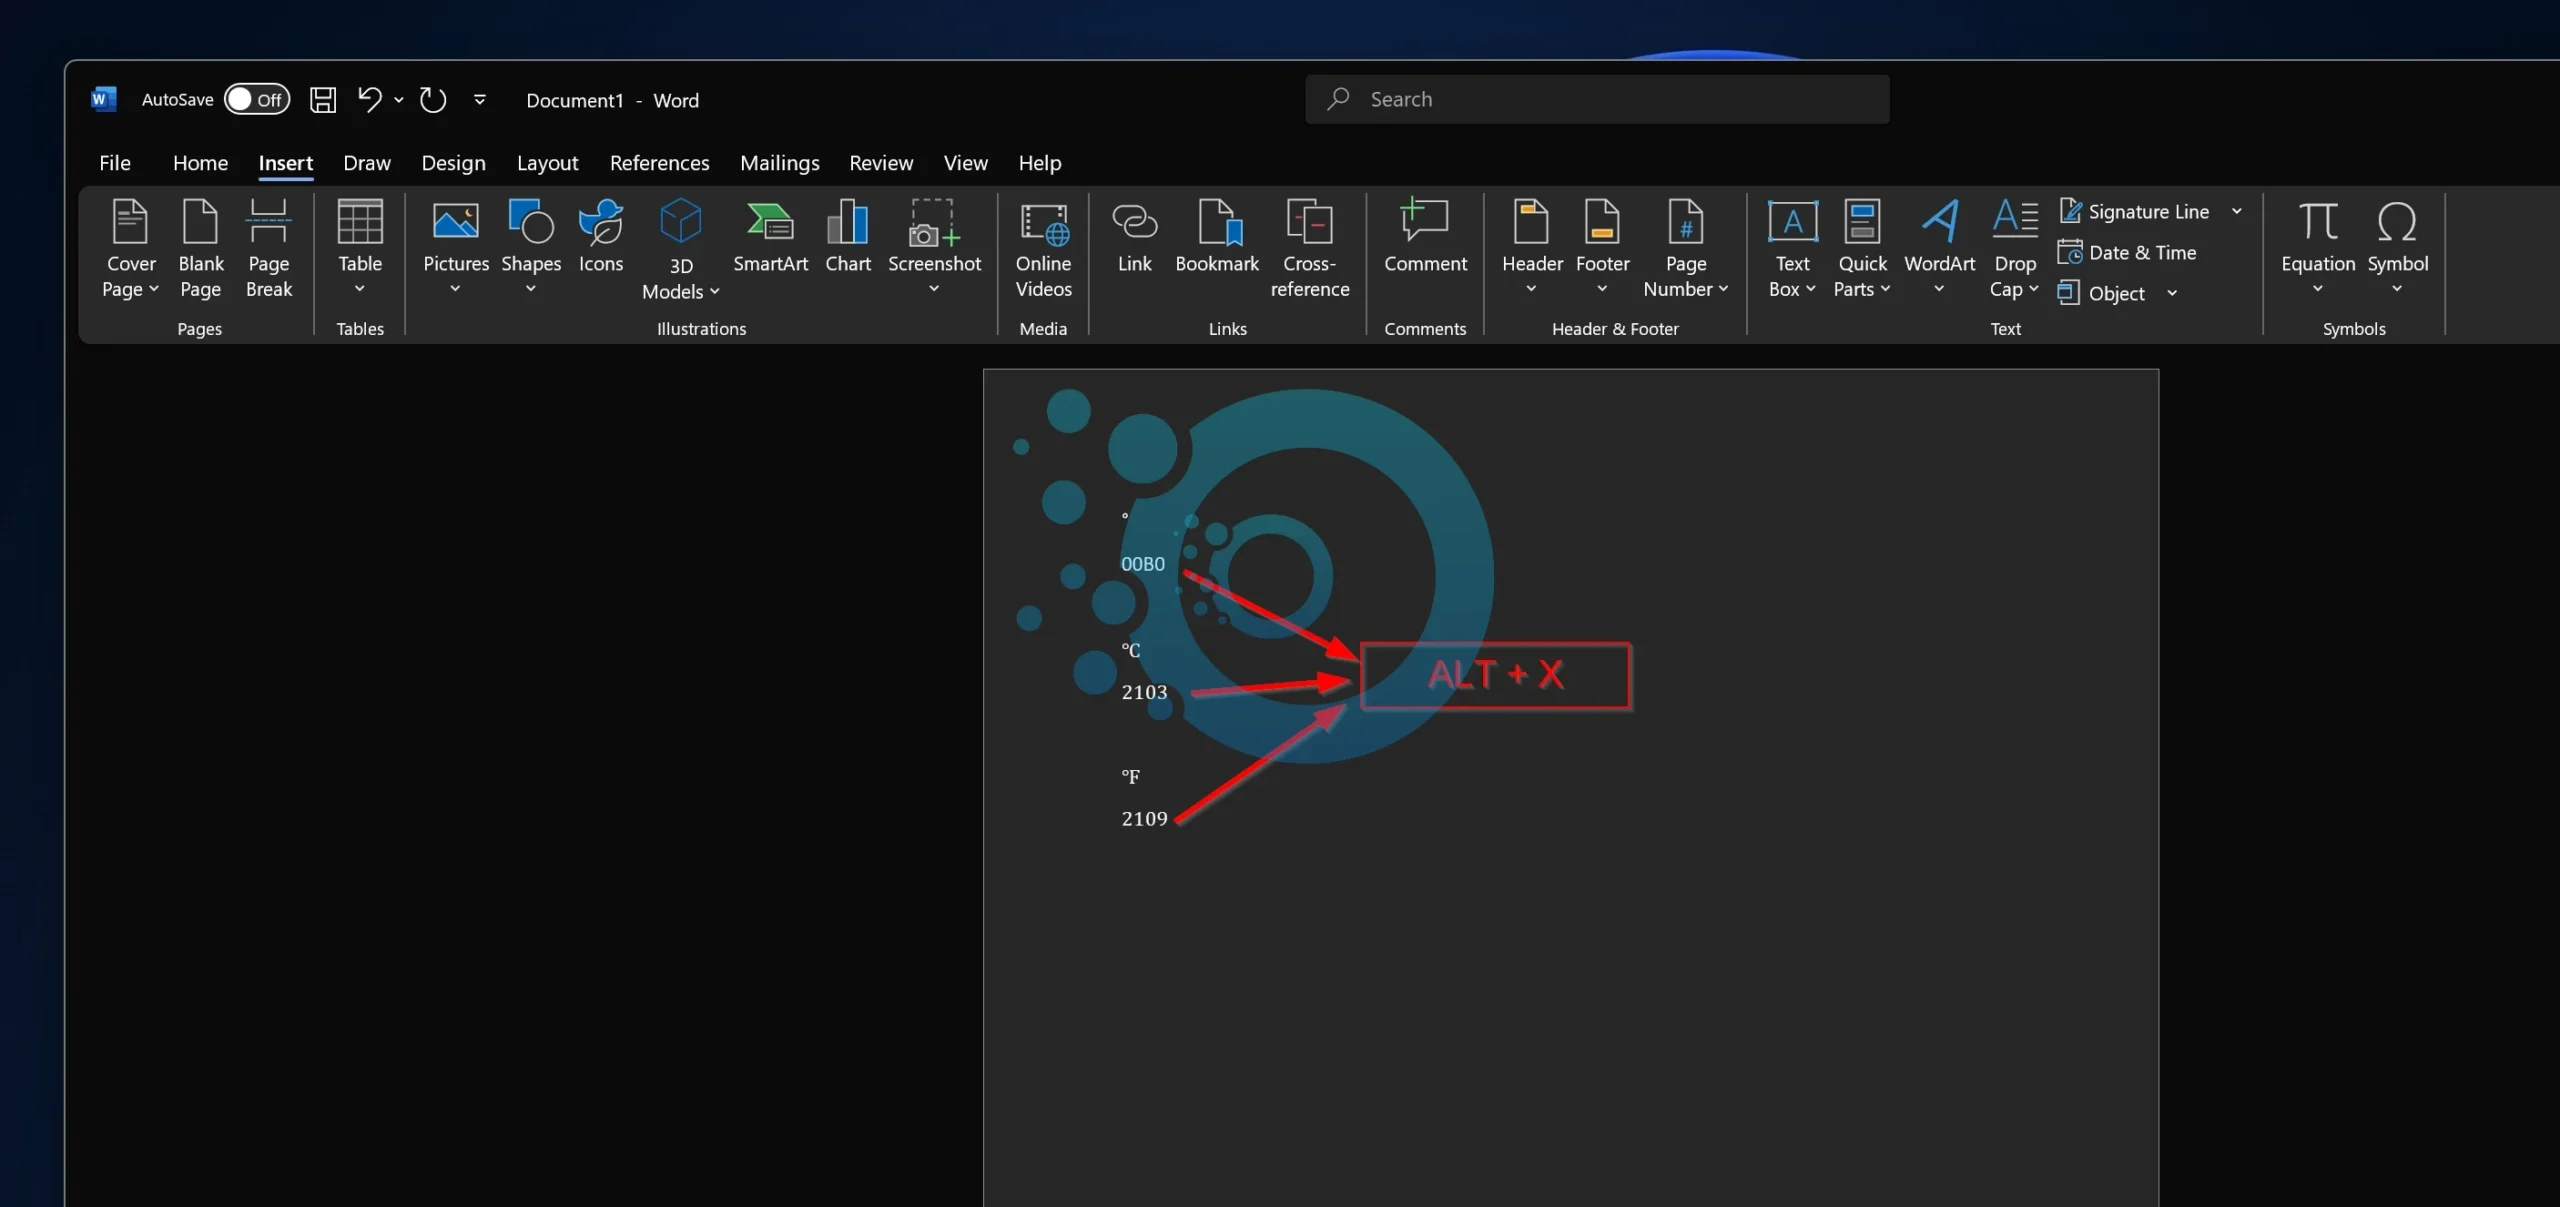
Task: Open the Symbol omega menu
Action: point(2397,248)
